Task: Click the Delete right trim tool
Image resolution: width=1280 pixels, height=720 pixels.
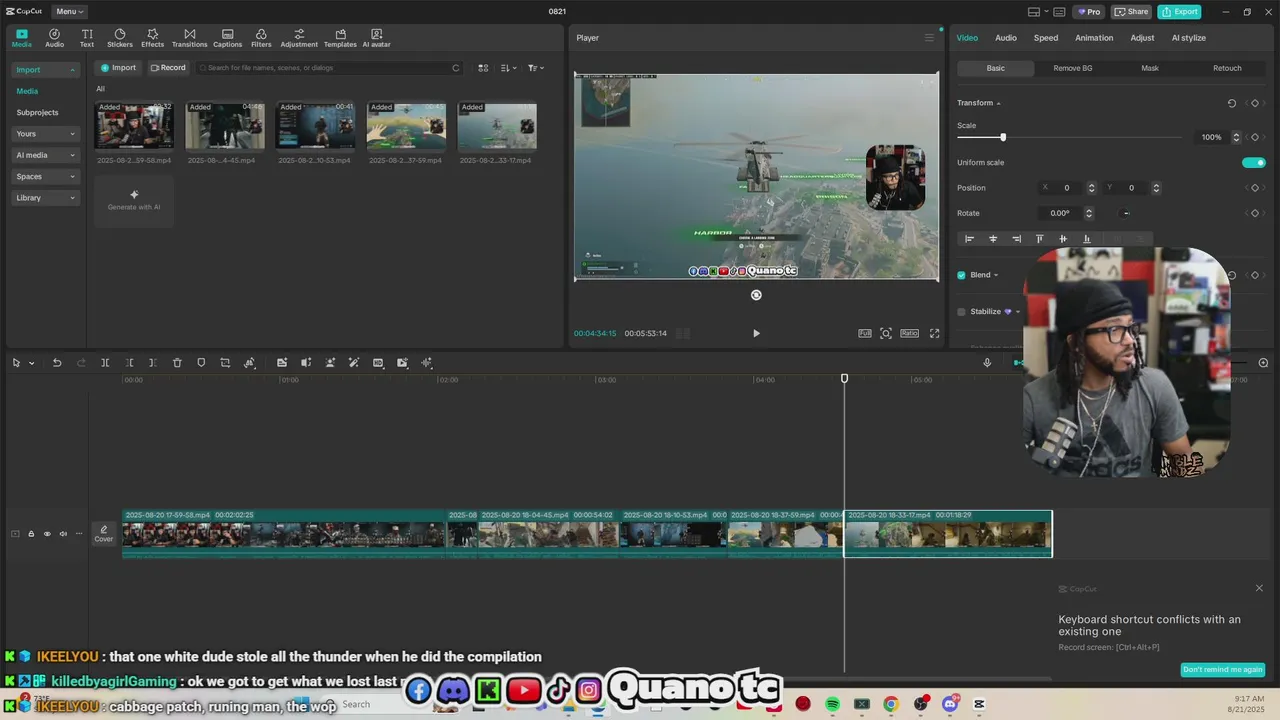Action: [153, 363]
